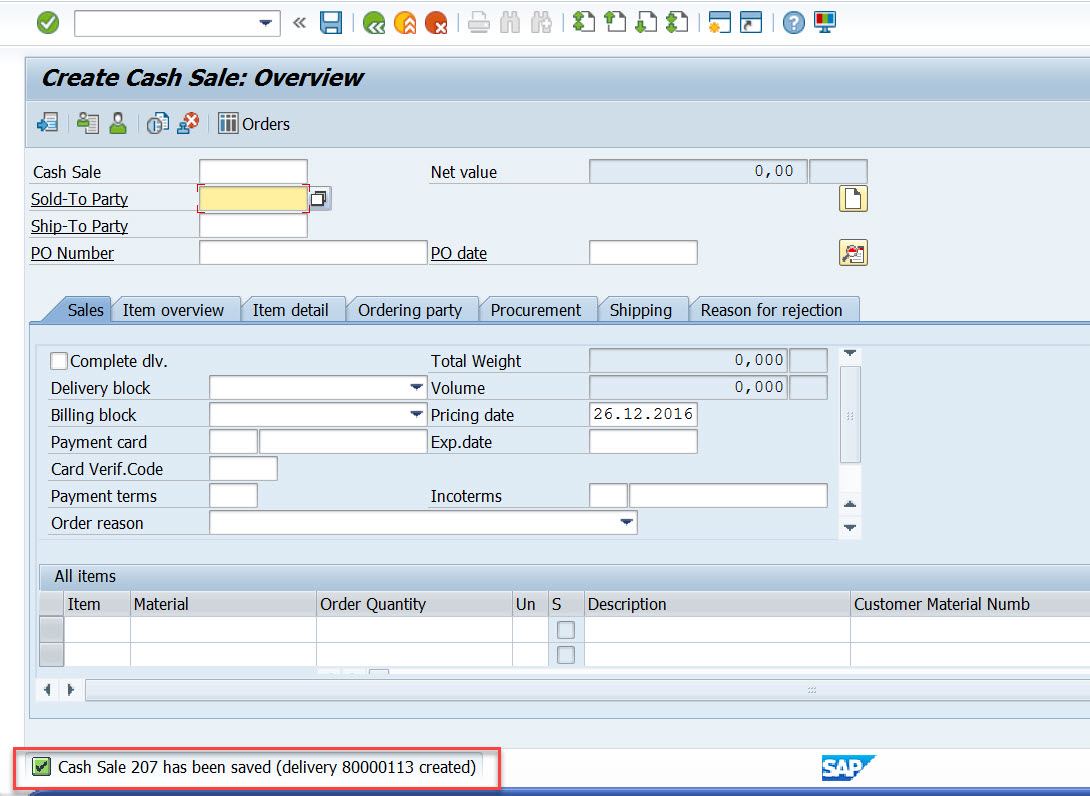Click the Create New Document icon
This screenshot has height=796, width=1090.
point(853,198)
